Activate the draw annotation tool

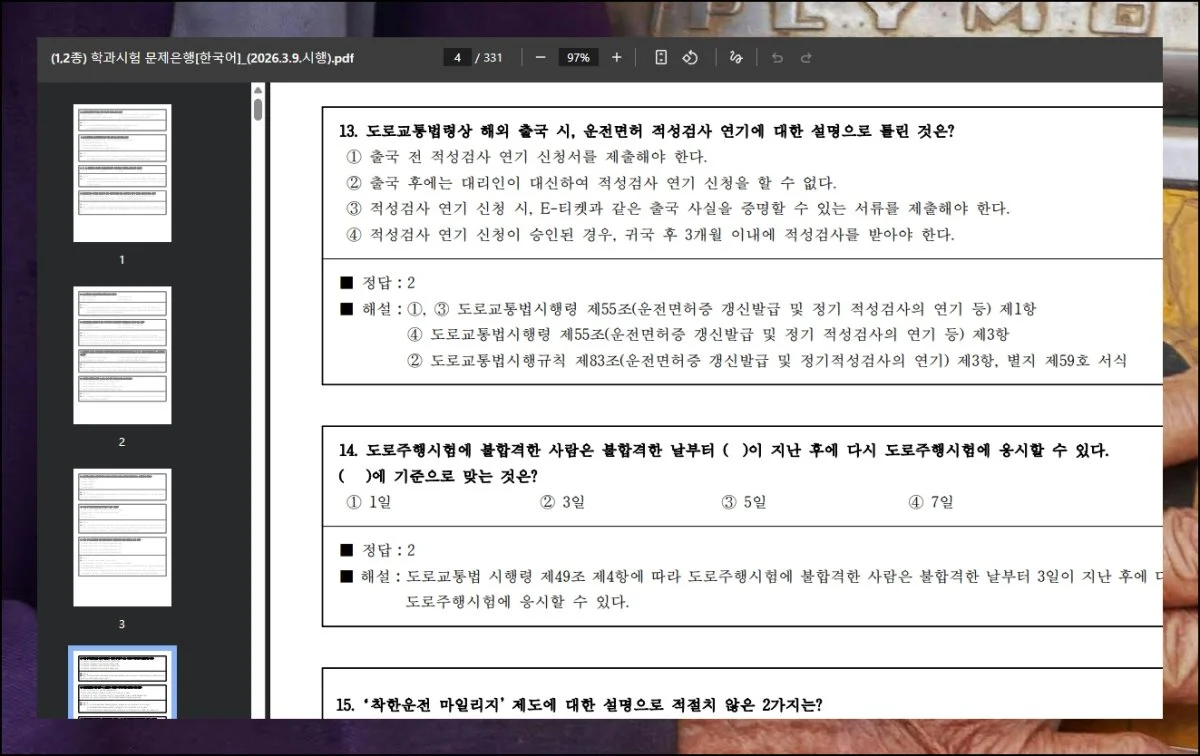pyautogui.click(x=736, y=58)
